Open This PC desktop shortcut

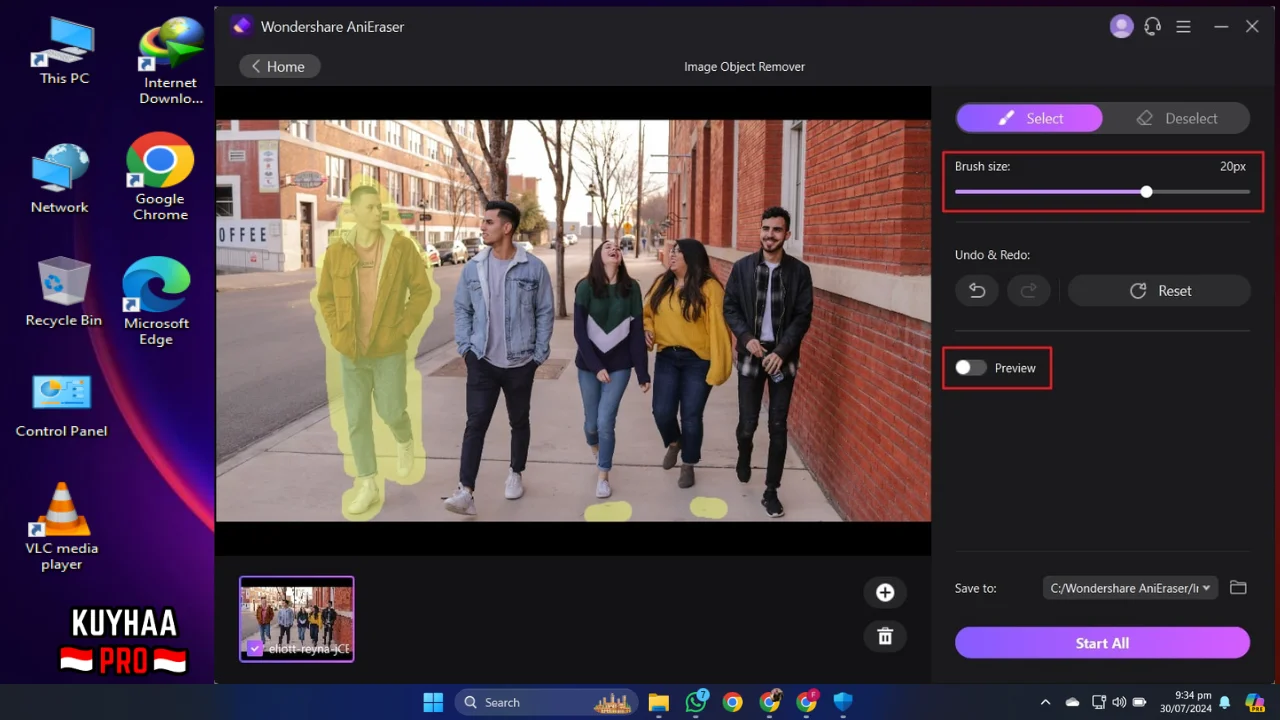tap(64, 52)
